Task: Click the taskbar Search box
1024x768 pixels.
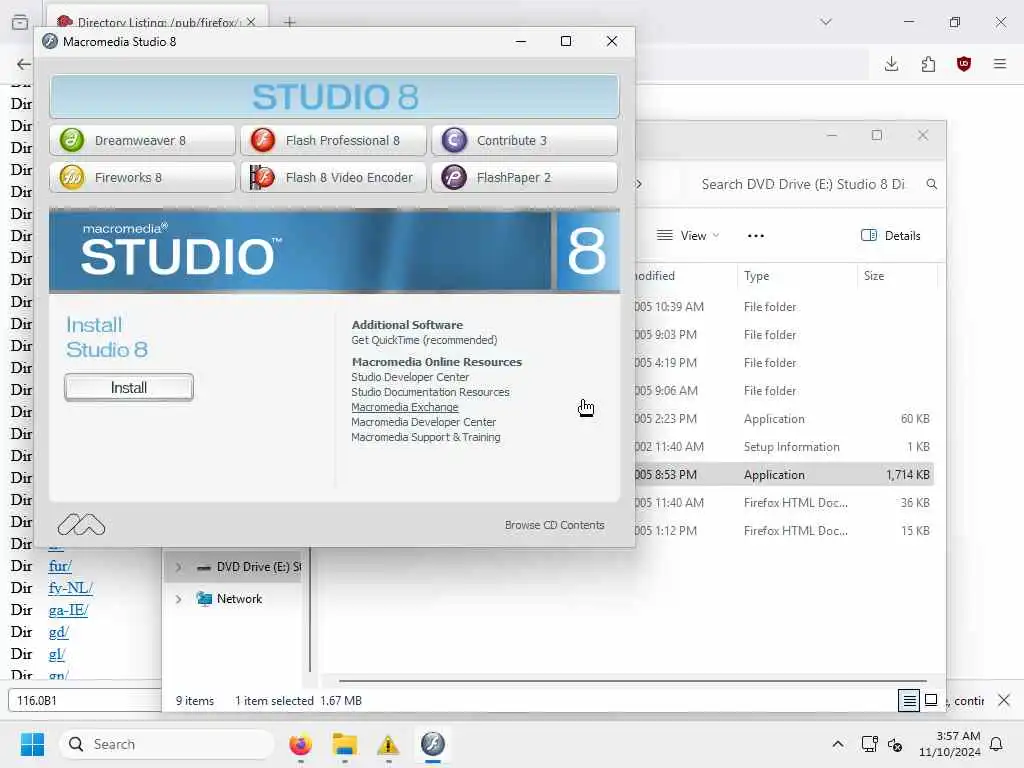Action: 167,744
